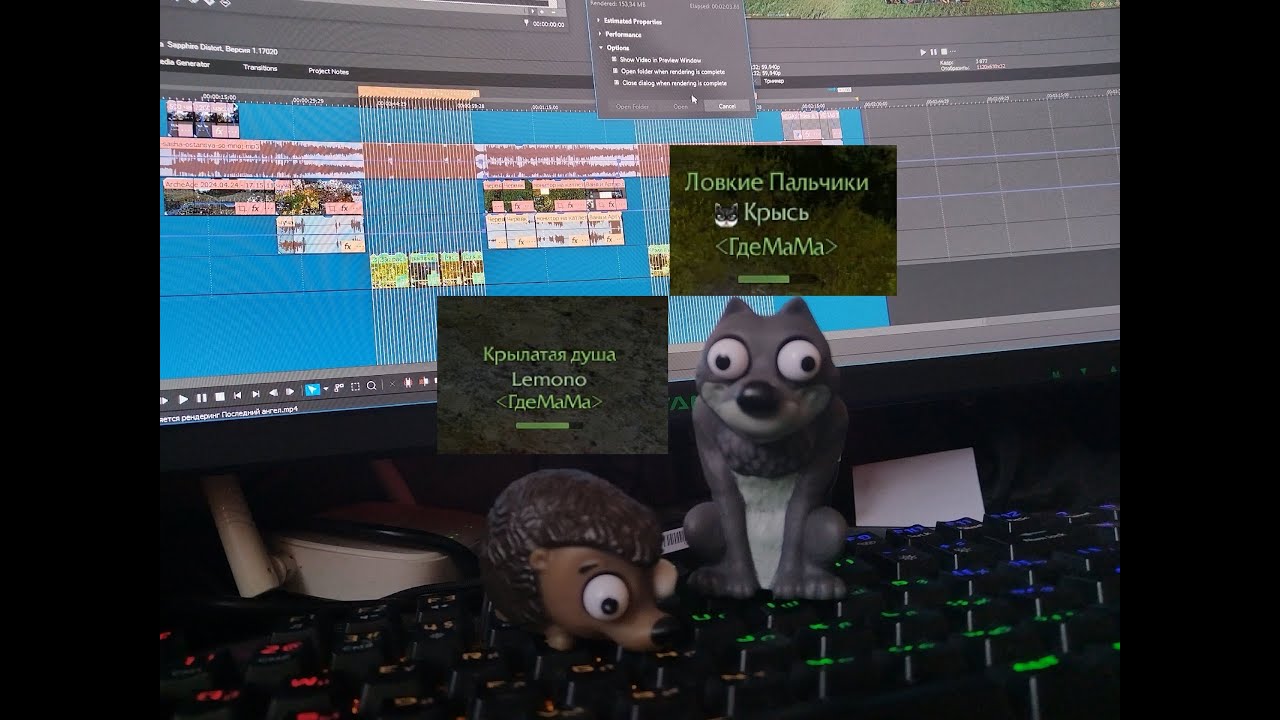Click the Open button in the render dialog

click(681, 106)
